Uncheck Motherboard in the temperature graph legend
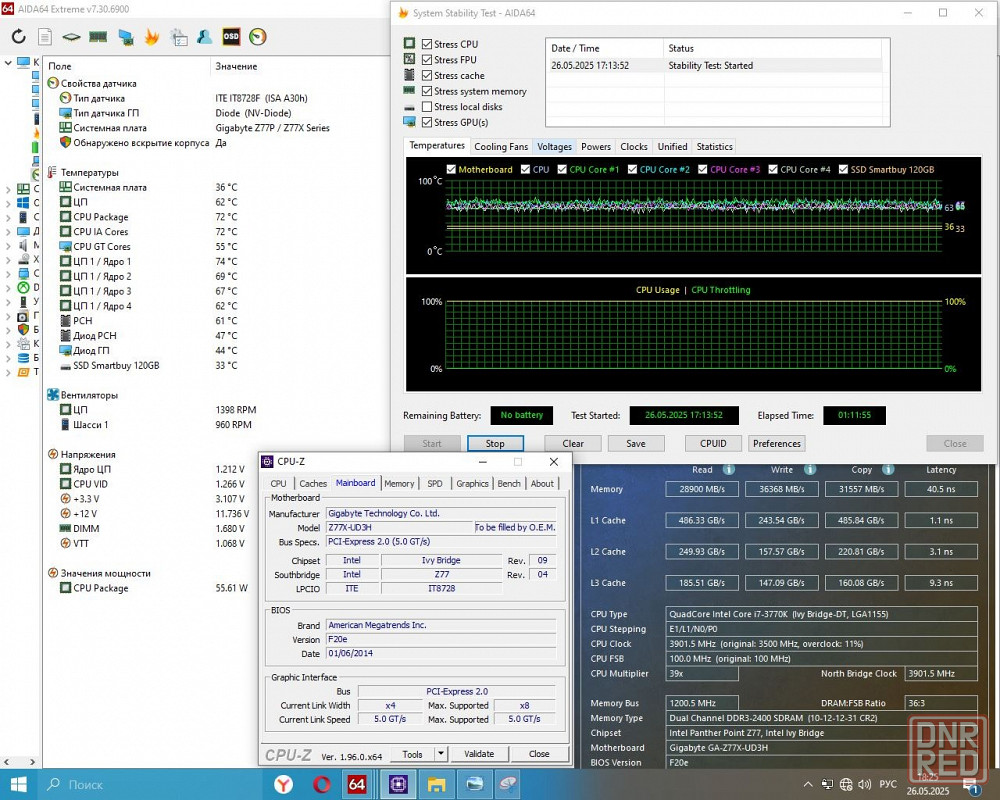Screen dimensions: 1000x800 pos(451,169)
